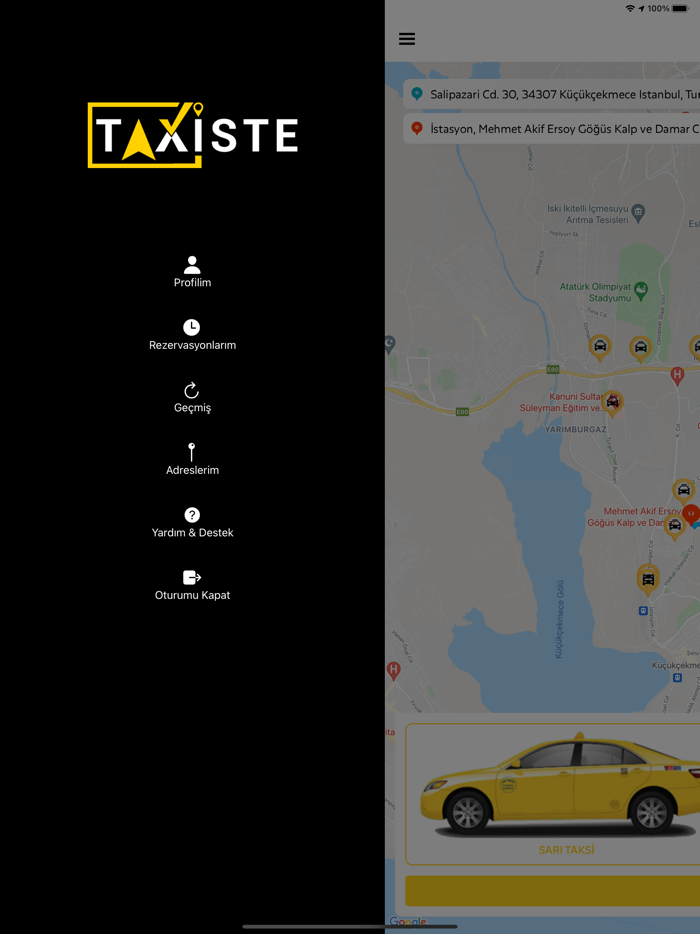Tap the red destination marker on the map
The height and width of the screenshot is (934, 700).
(691, 514)
